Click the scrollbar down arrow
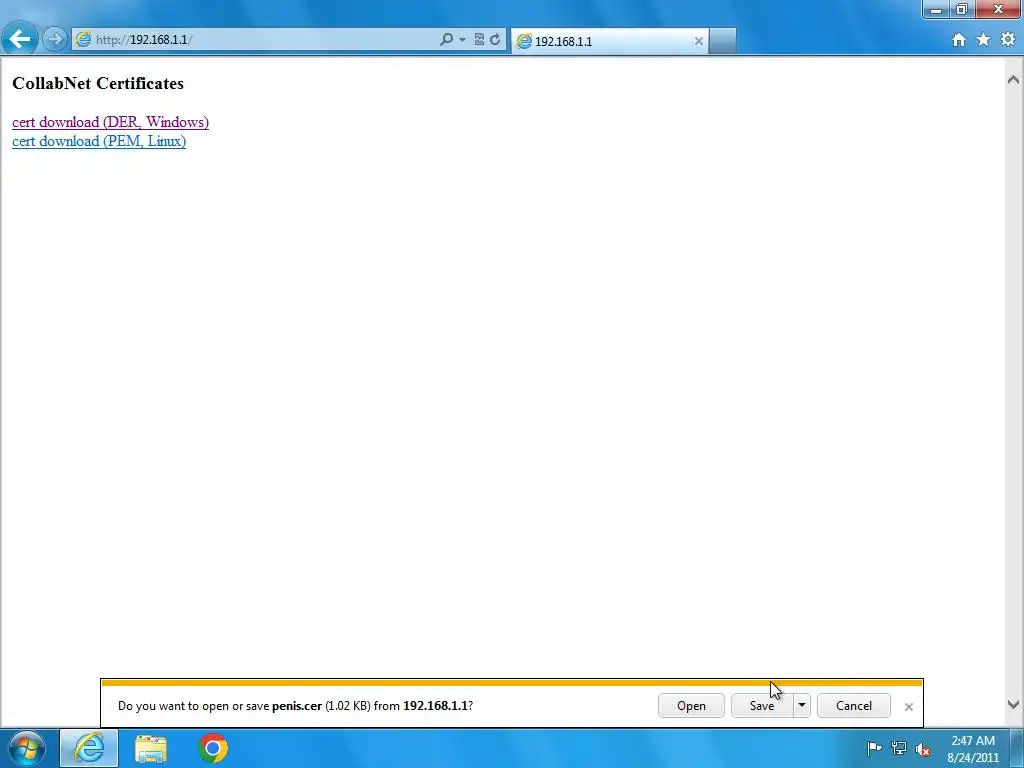The image size is (1024, 768). click(1014, 704)
